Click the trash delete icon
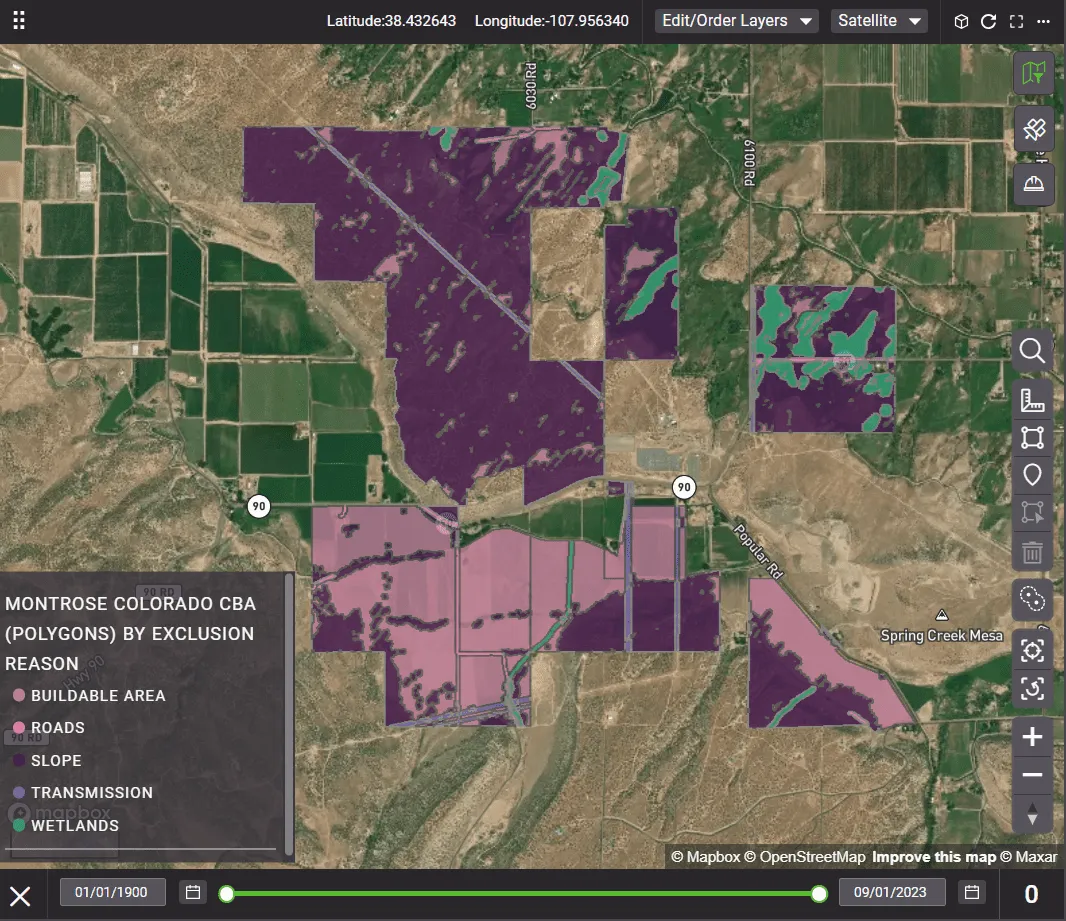The image size is (1066, 921). point(1032,551)
